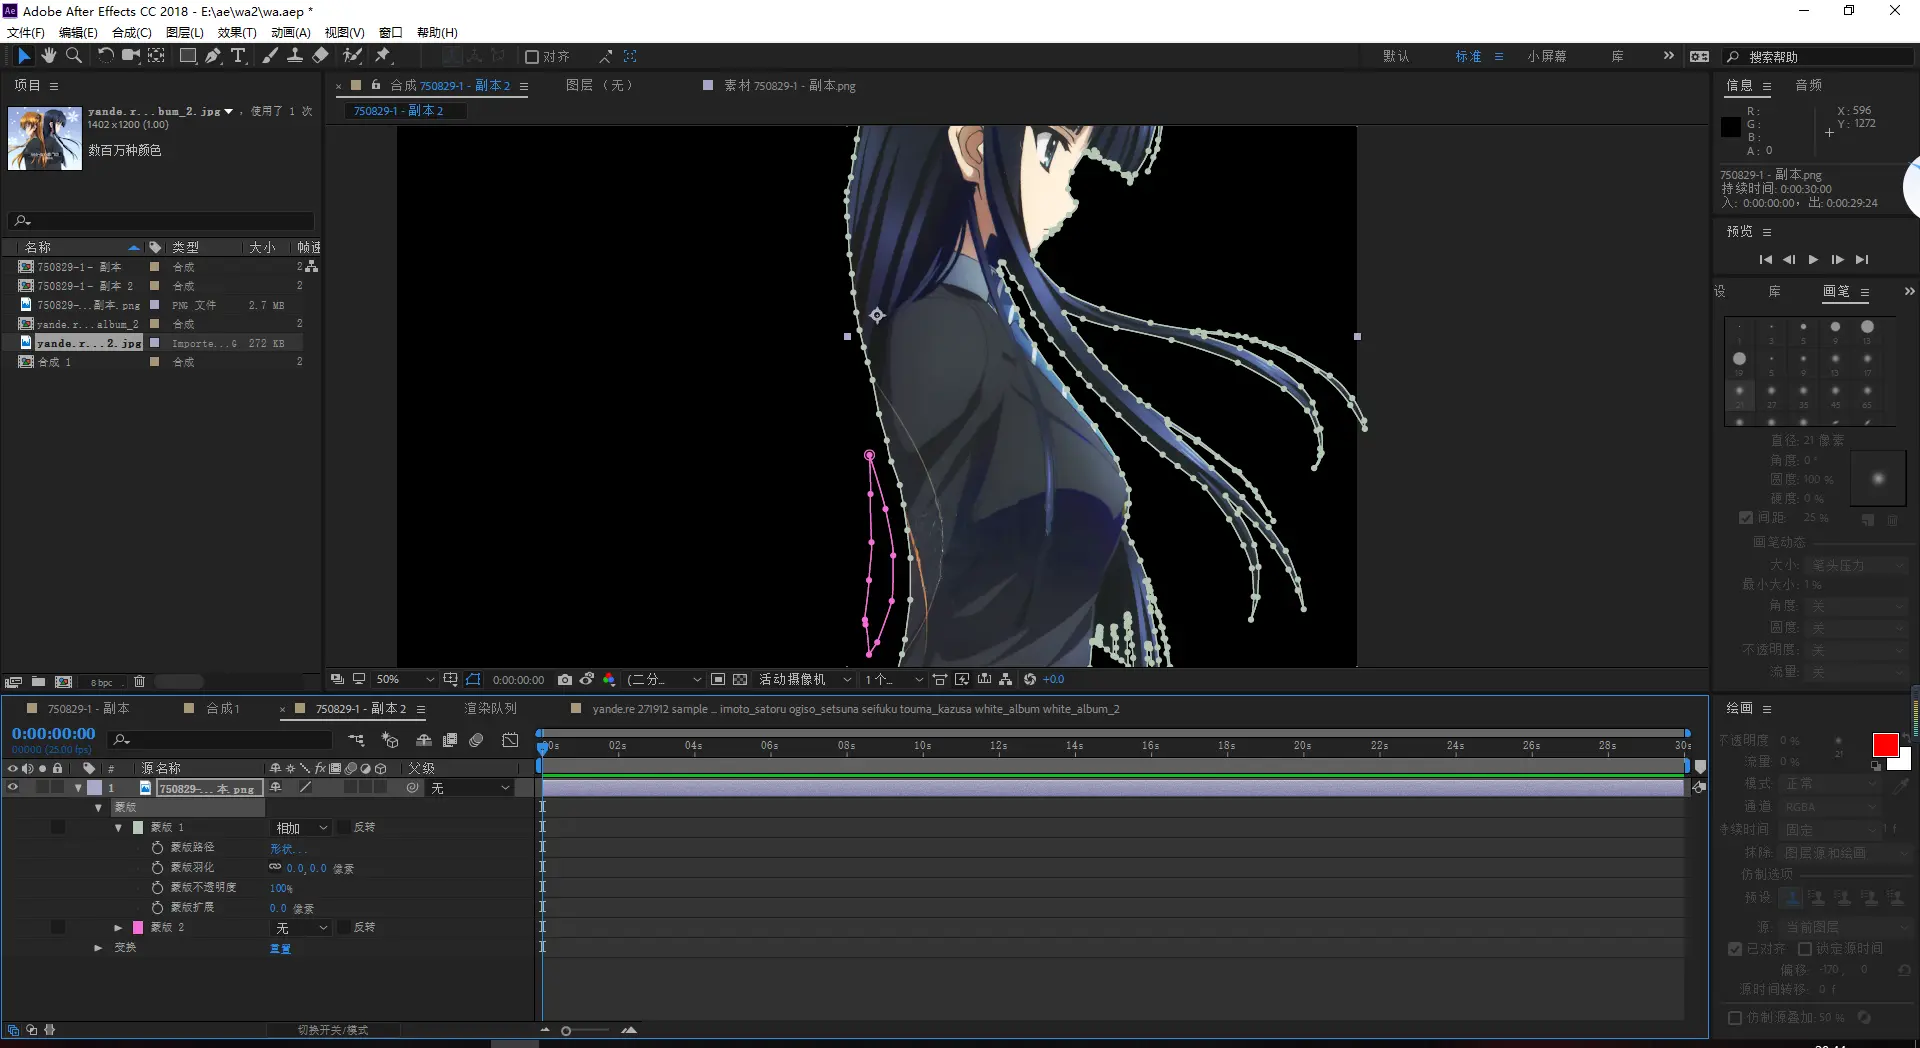Select the Selection arrow tool
The image size is (1920, 1048).
pyautogui.click(x=24, y=56)
